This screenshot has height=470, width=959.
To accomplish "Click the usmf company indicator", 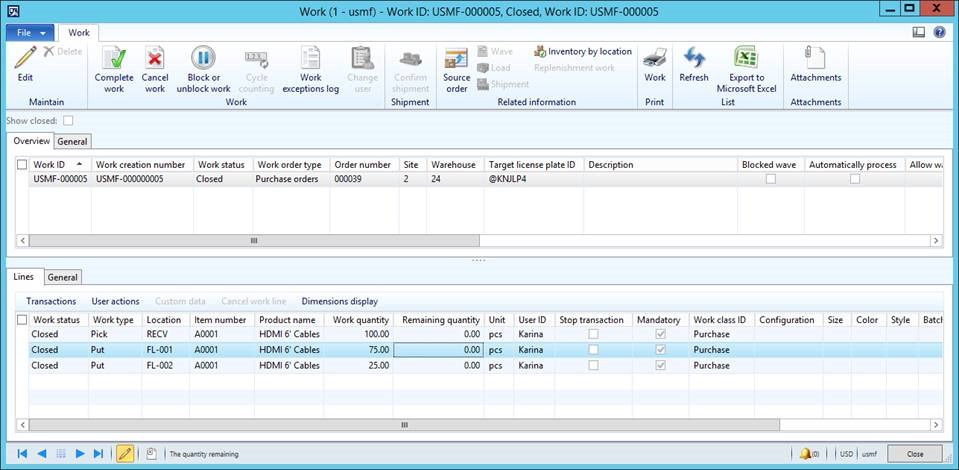I will point(869,454).
